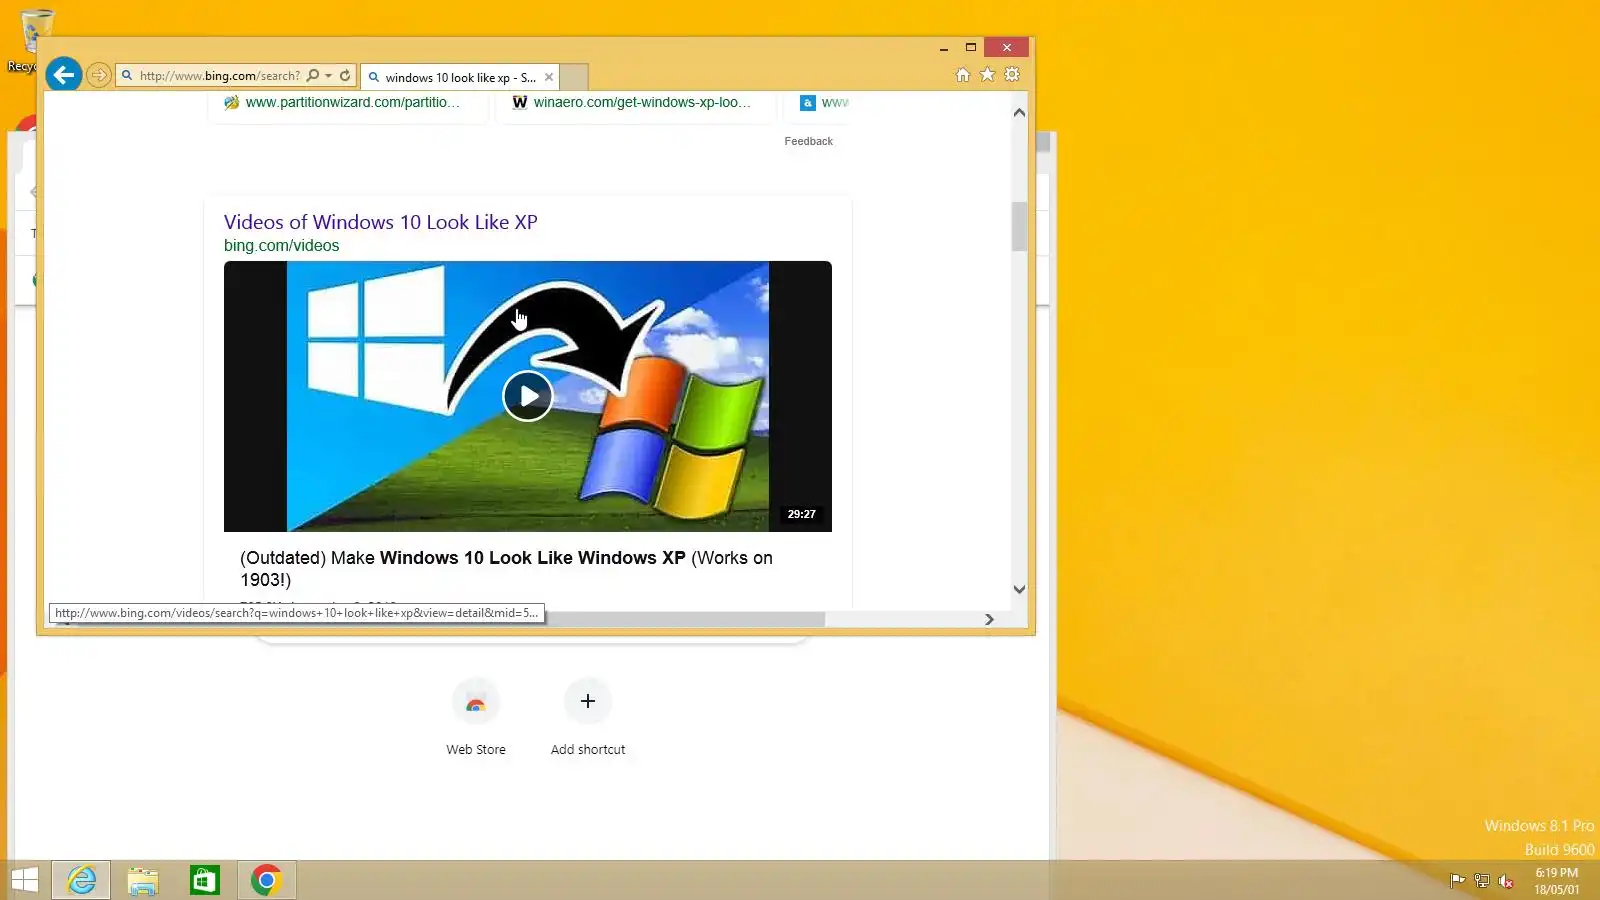
Task: Click the vertical scrollbar up arrow
Action: (1019, 113)
